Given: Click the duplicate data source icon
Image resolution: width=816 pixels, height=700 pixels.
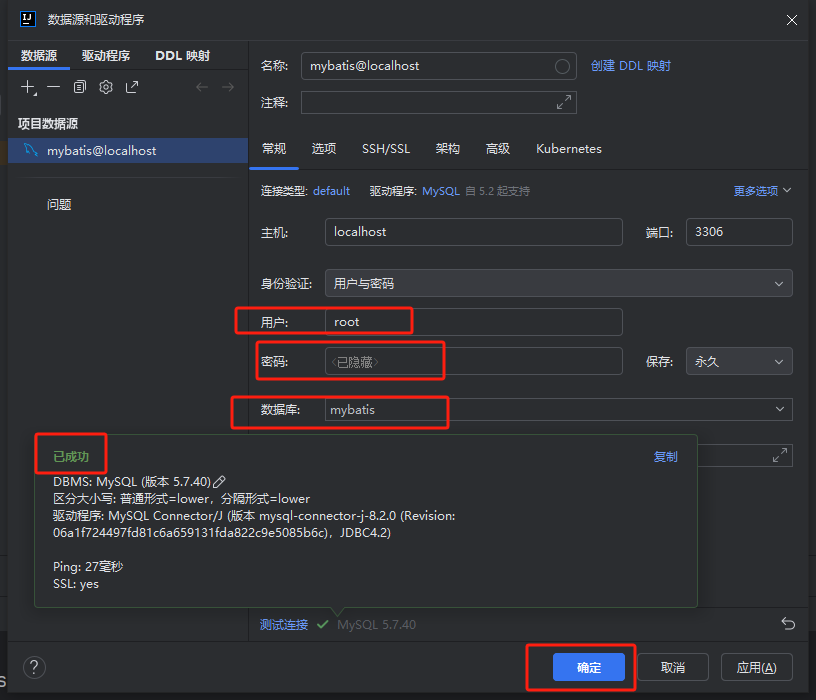Looking at the screenshot, I should click(x=80, y=87).
